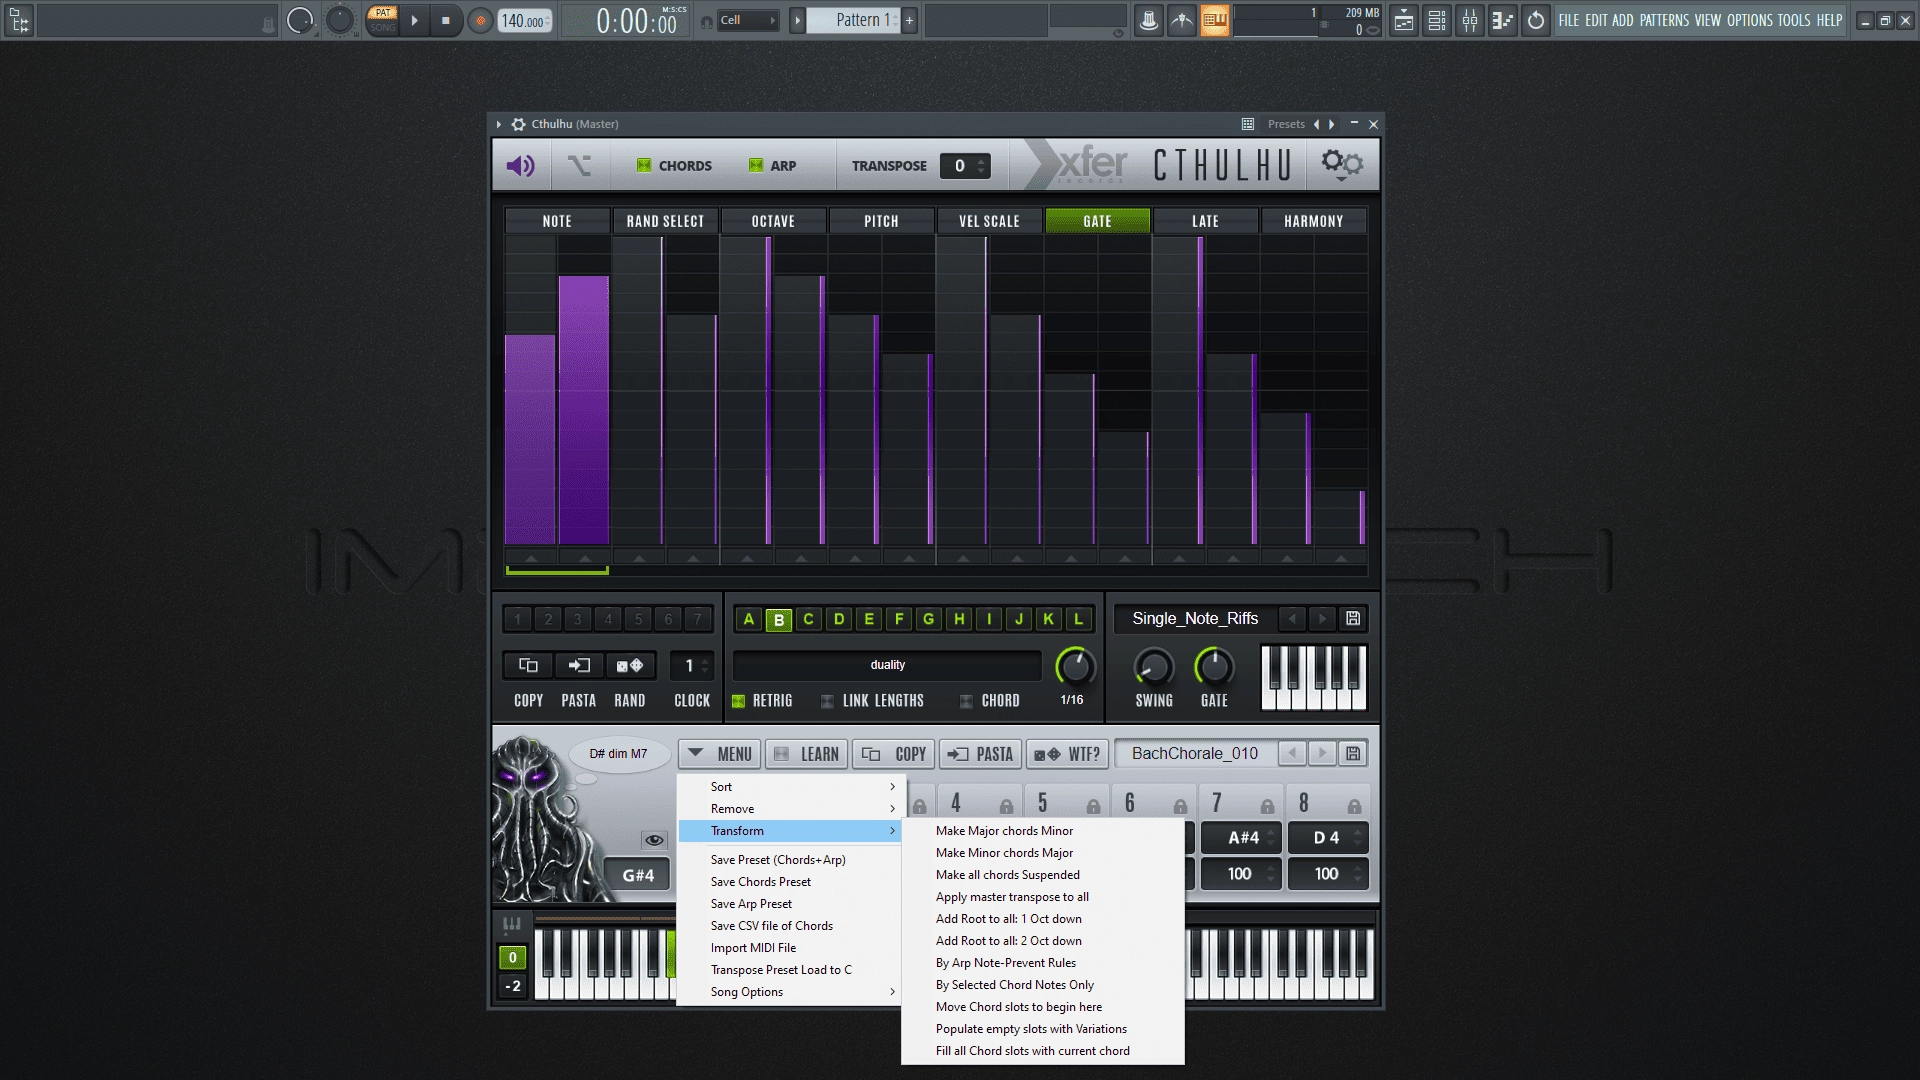Click the arp Copy icon button
1920x1080 pixels.
pyautogui.click(x=528, y=665)
